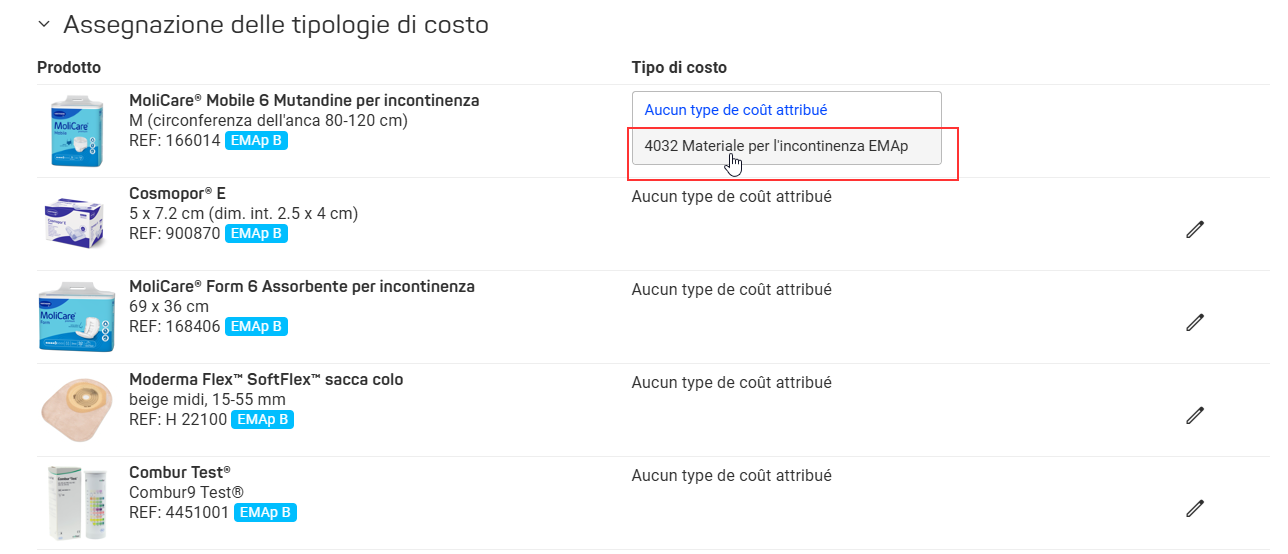
Task: Edit cost type for Moderma Flex SoftFlex
Action: tap(1194, 415)
